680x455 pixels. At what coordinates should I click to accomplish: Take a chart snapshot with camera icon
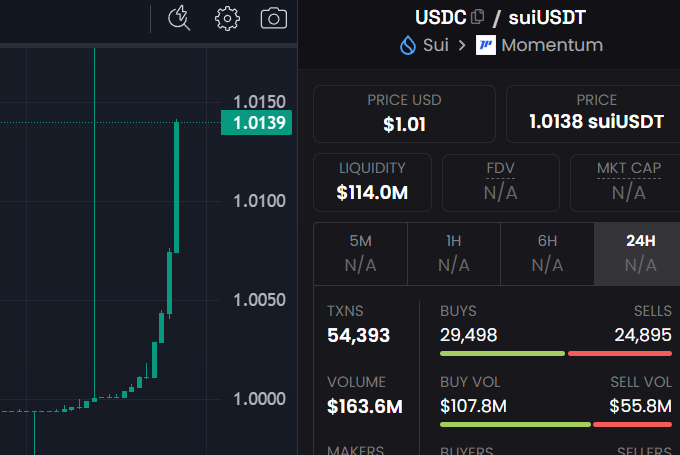point(274,19)
